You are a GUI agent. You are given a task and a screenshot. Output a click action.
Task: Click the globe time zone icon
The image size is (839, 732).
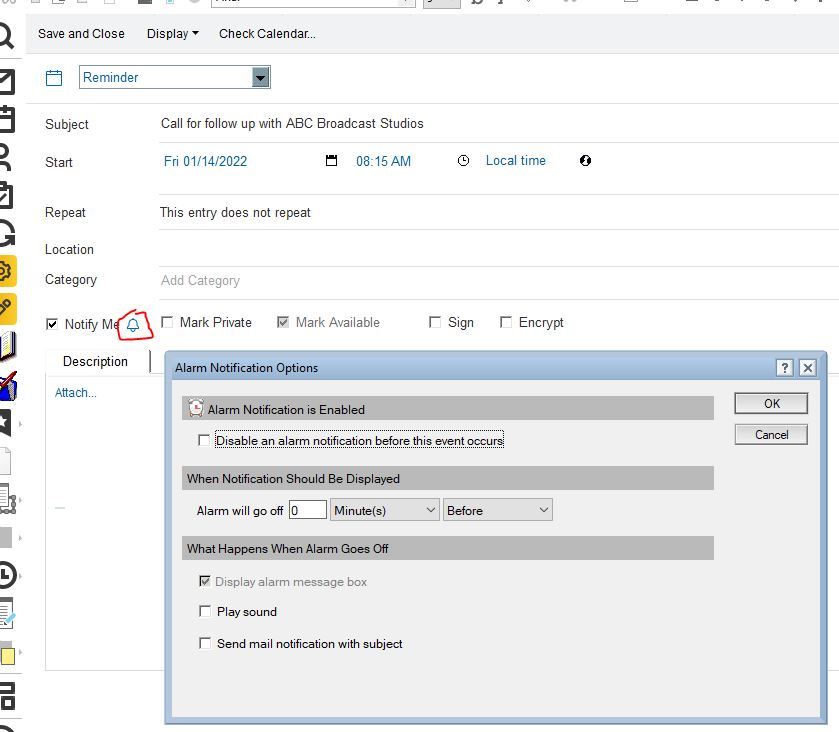[586, 161]
